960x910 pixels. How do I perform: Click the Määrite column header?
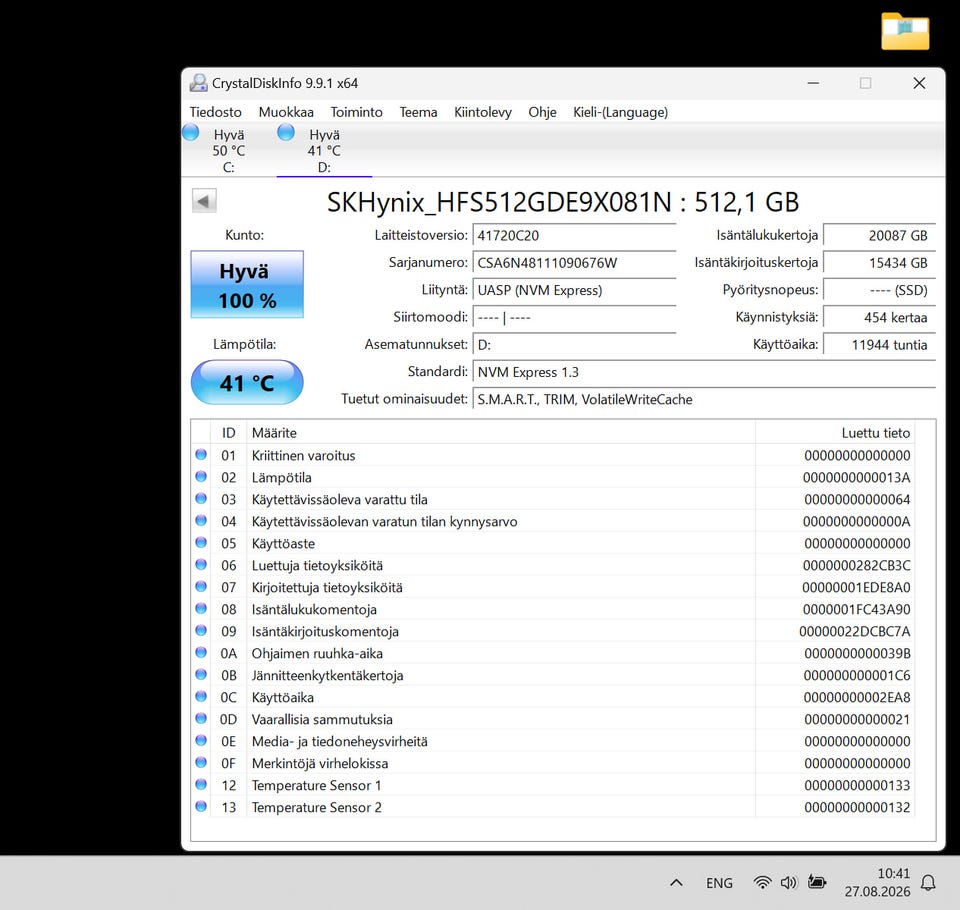click(501, 432)
